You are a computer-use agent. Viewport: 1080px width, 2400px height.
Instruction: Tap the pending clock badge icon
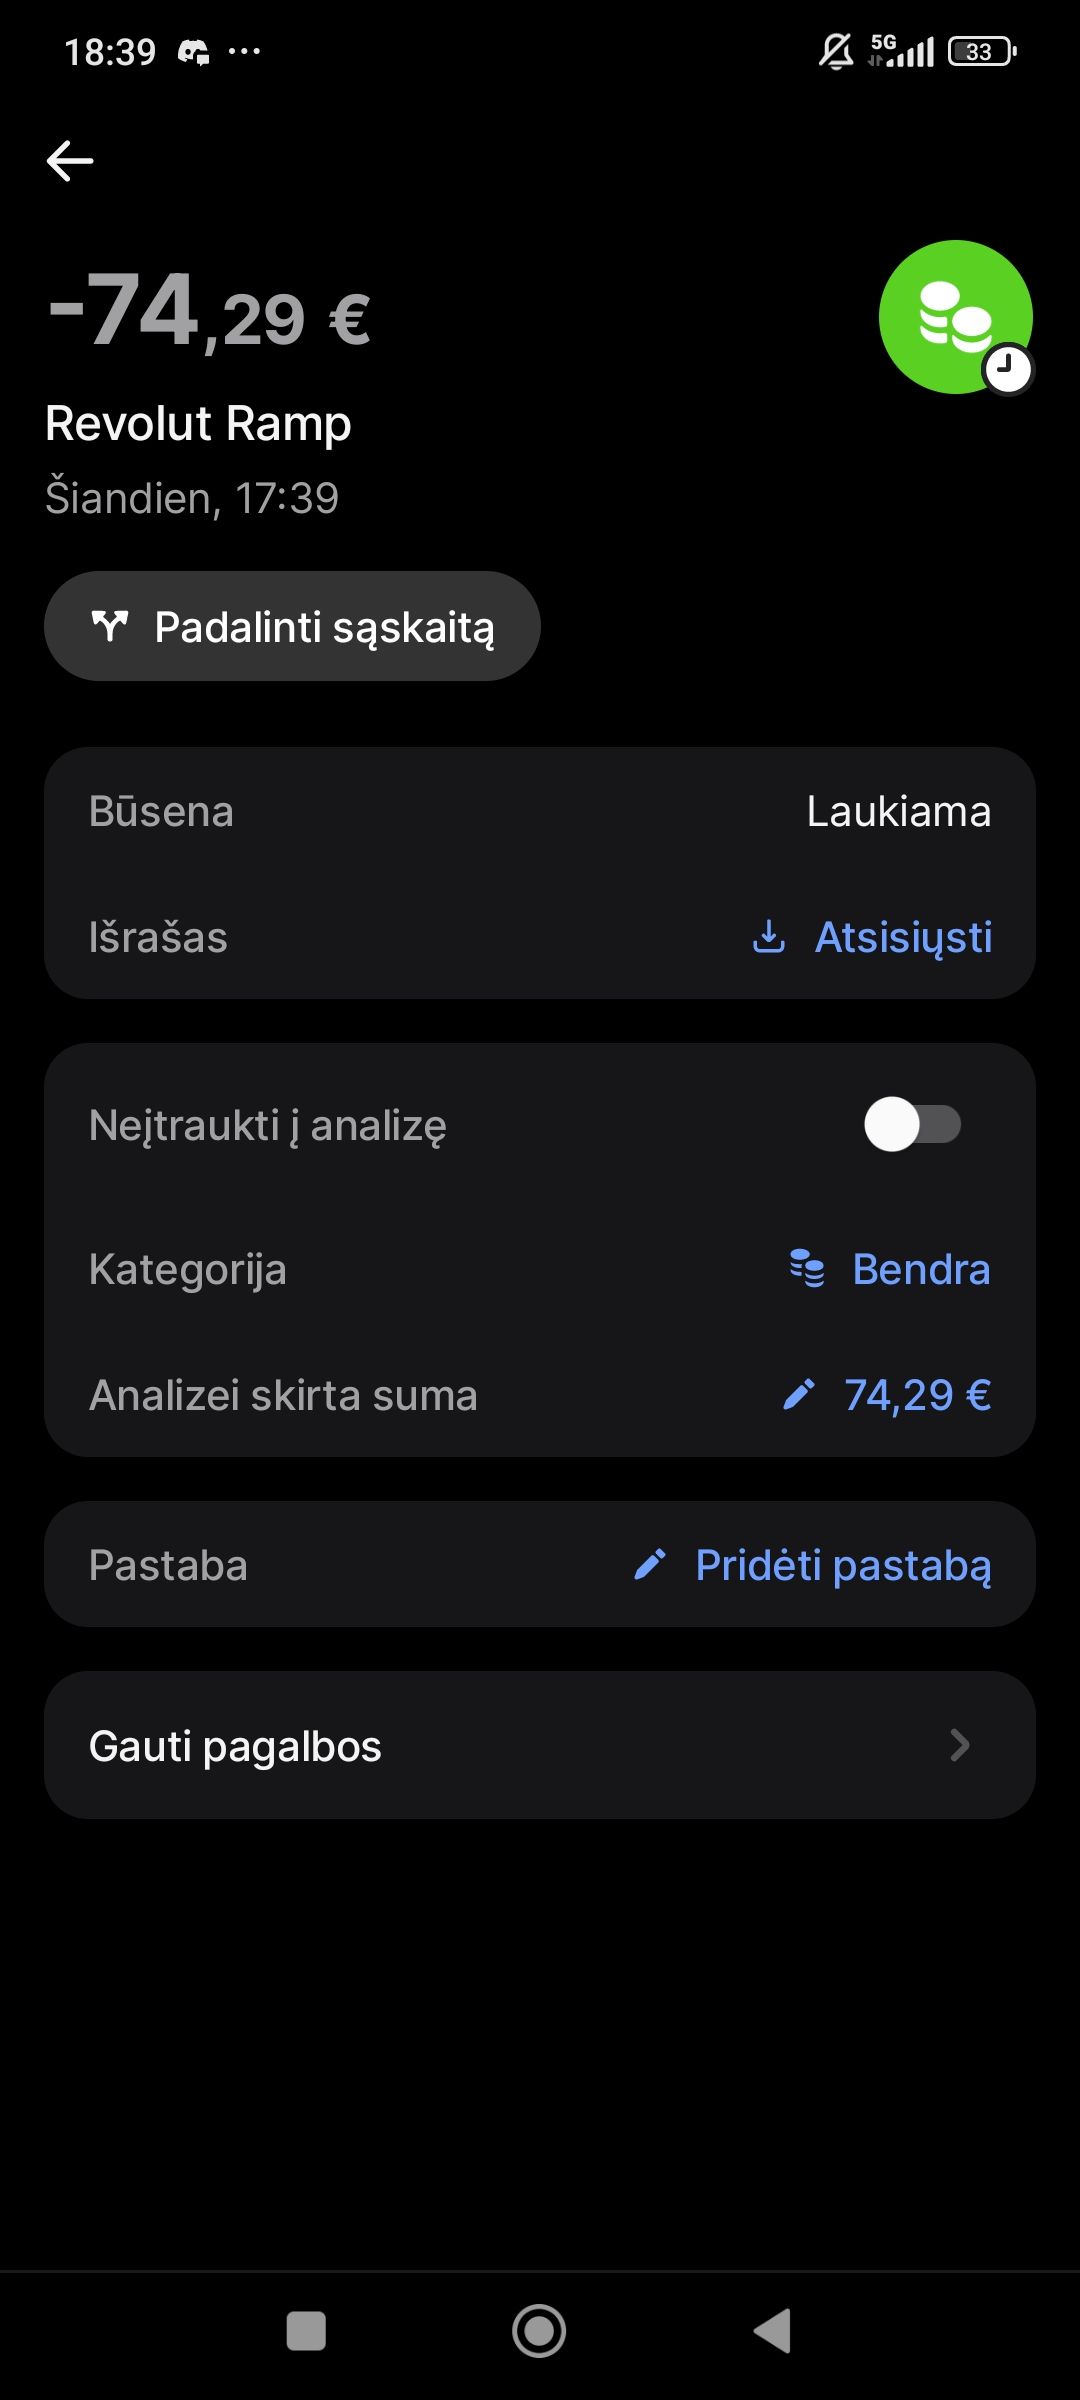(1008, 370)
